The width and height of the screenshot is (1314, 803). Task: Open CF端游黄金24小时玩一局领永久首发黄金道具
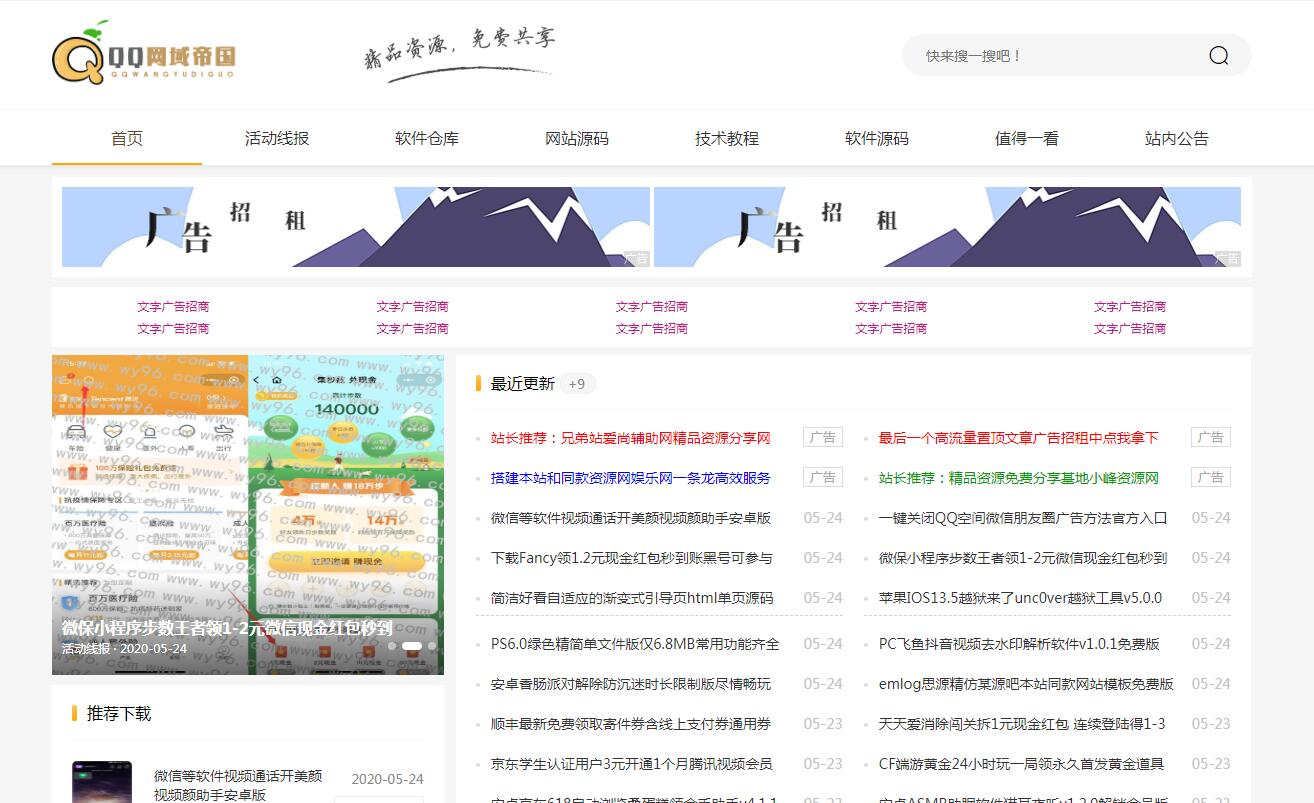[x=1021, y=764]
